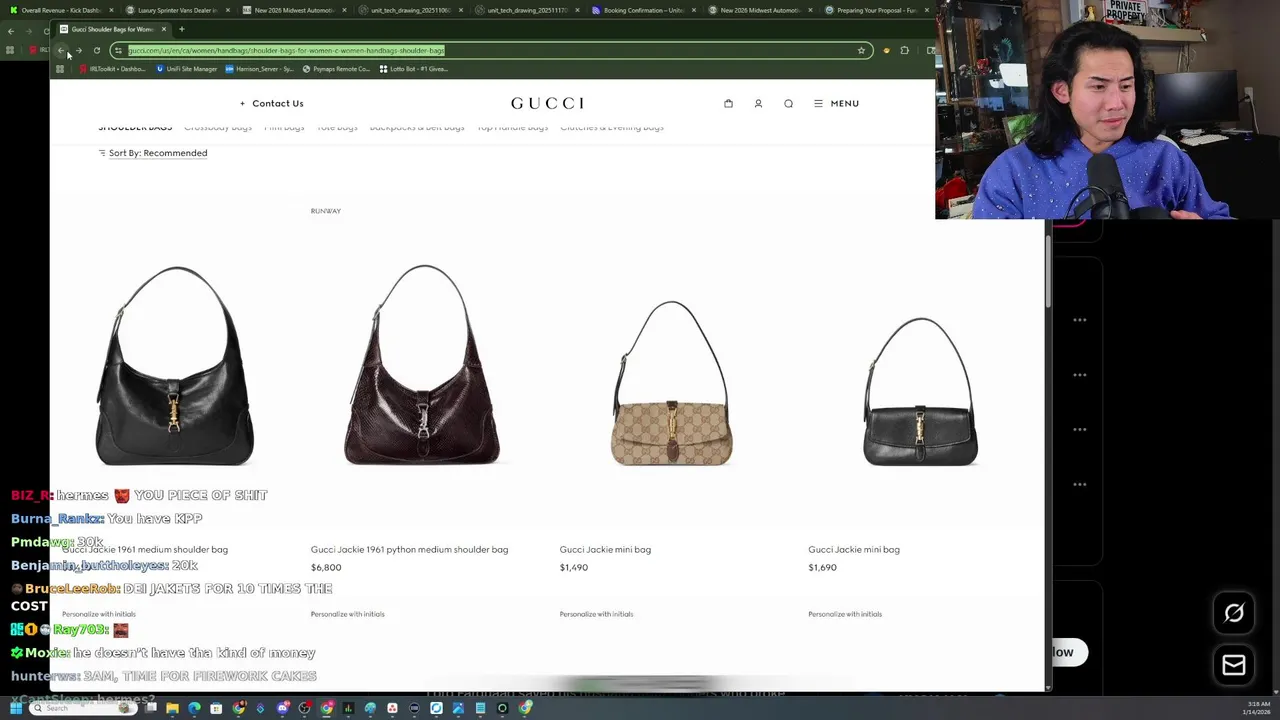Open the mail envelope icon on right panel
The height and width of the screenshot is (720, 1280).
(x=1234, y=665)
